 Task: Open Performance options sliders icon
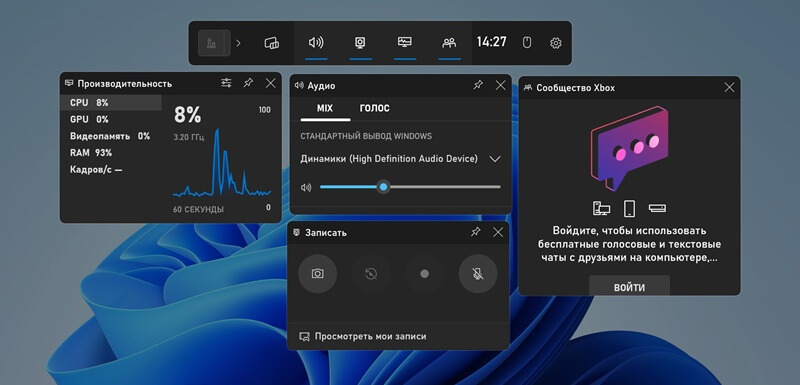coord(226,83)
